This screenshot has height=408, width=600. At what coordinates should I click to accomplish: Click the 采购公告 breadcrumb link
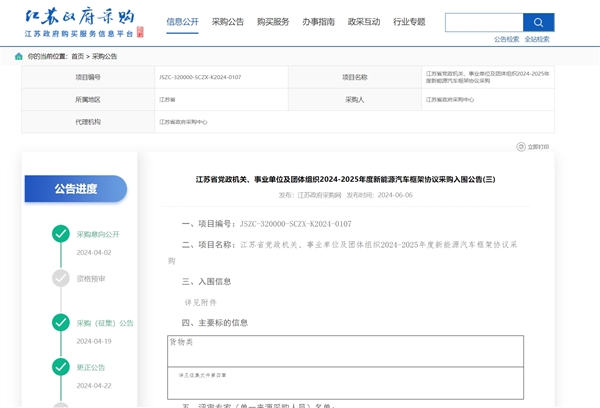point(105,57)
